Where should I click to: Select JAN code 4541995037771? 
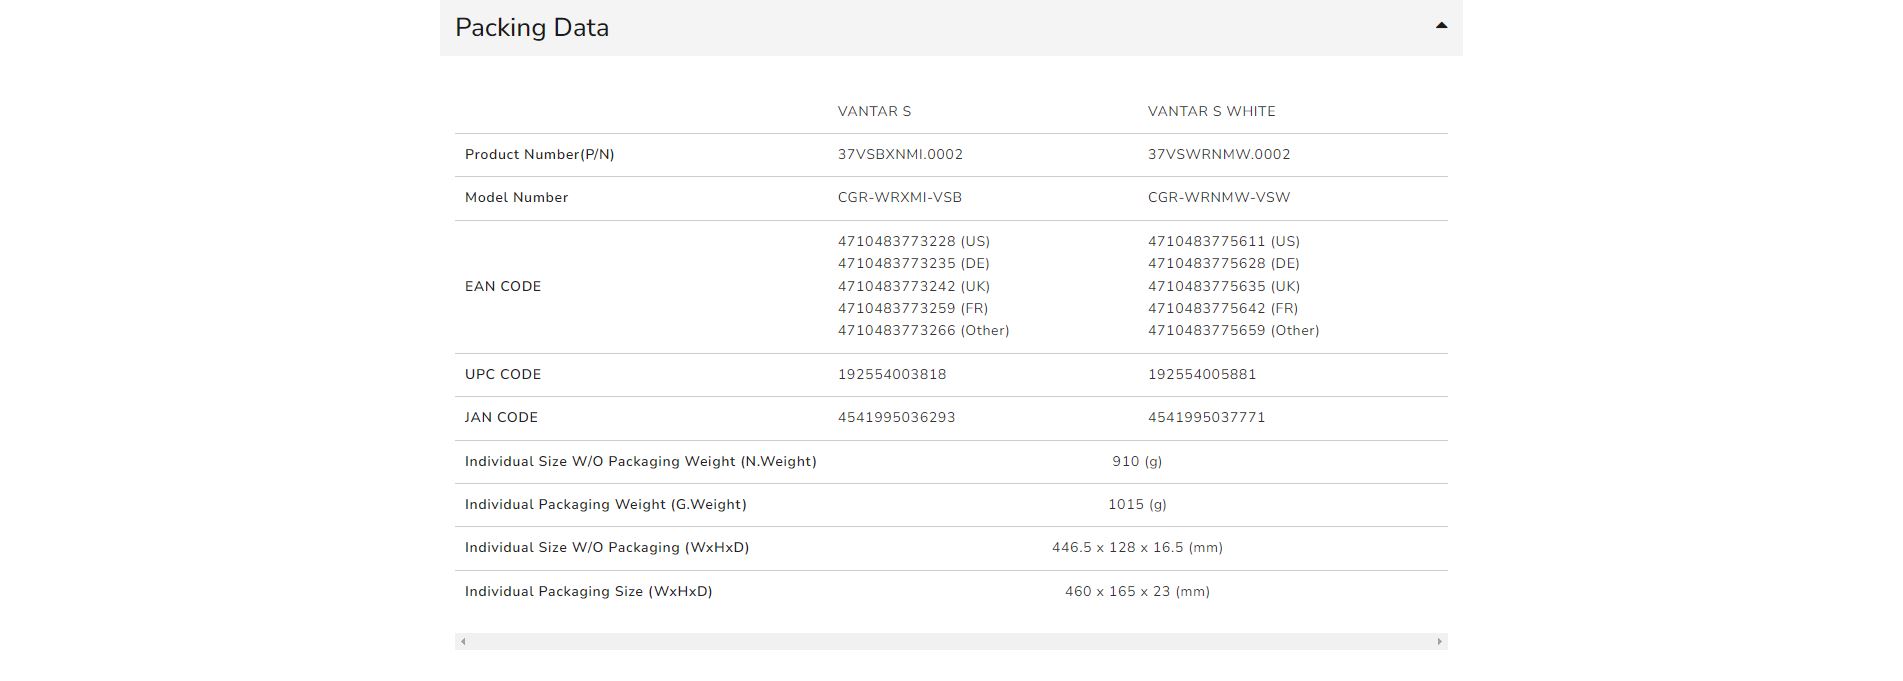pos(1207,418)
